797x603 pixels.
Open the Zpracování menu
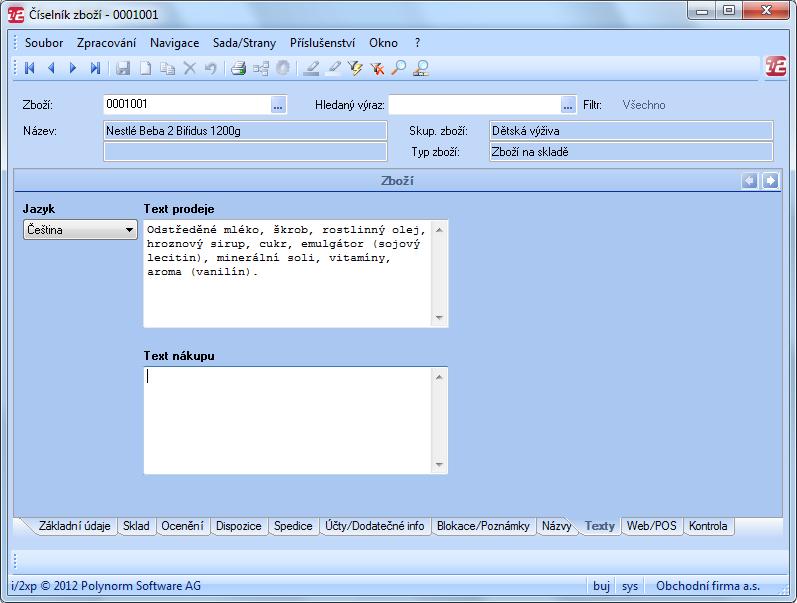click(106, 43)
